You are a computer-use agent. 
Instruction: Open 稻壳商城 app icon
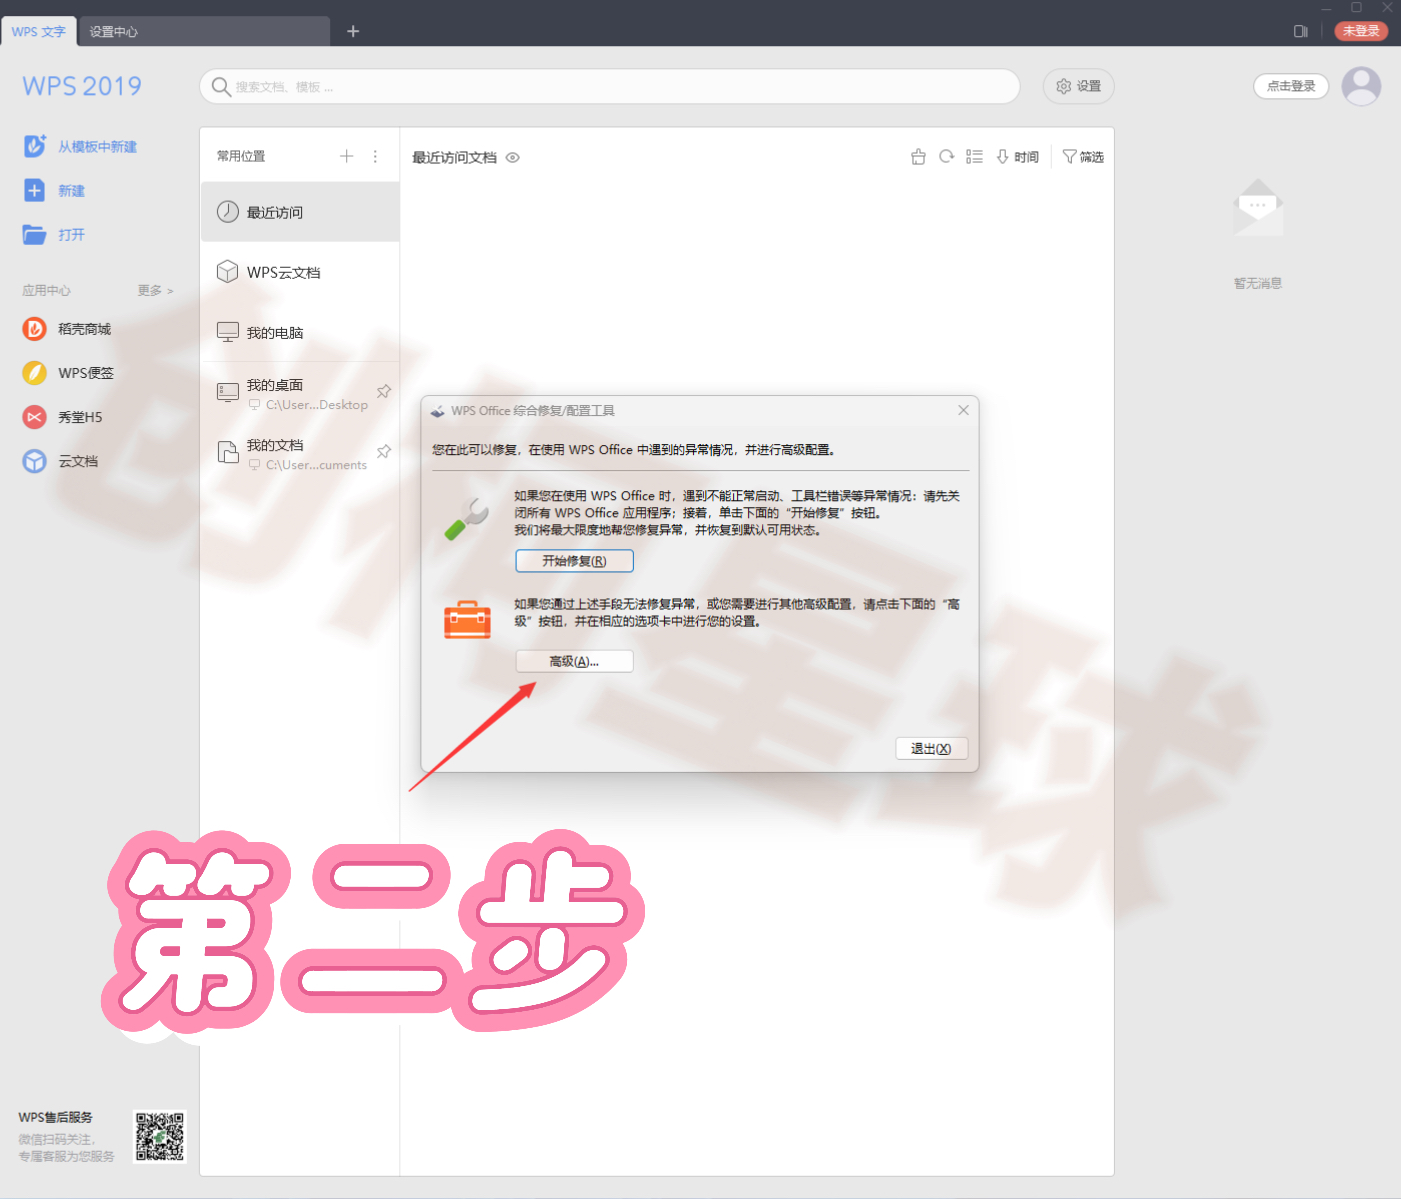[35, 329]
